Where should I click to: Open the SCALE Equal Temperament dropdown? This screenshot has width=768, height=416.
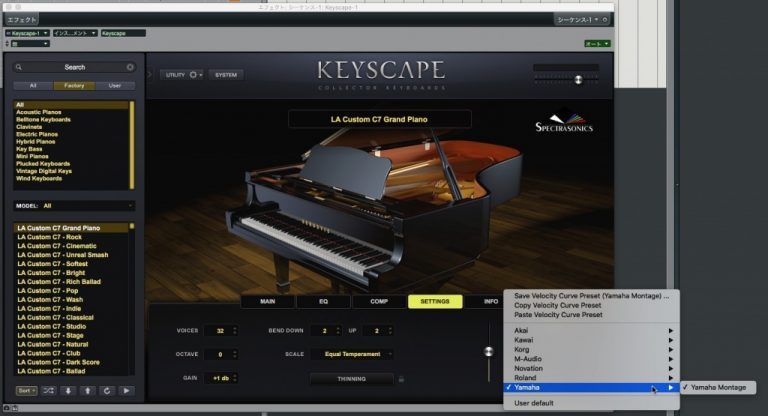coord(352,354)
